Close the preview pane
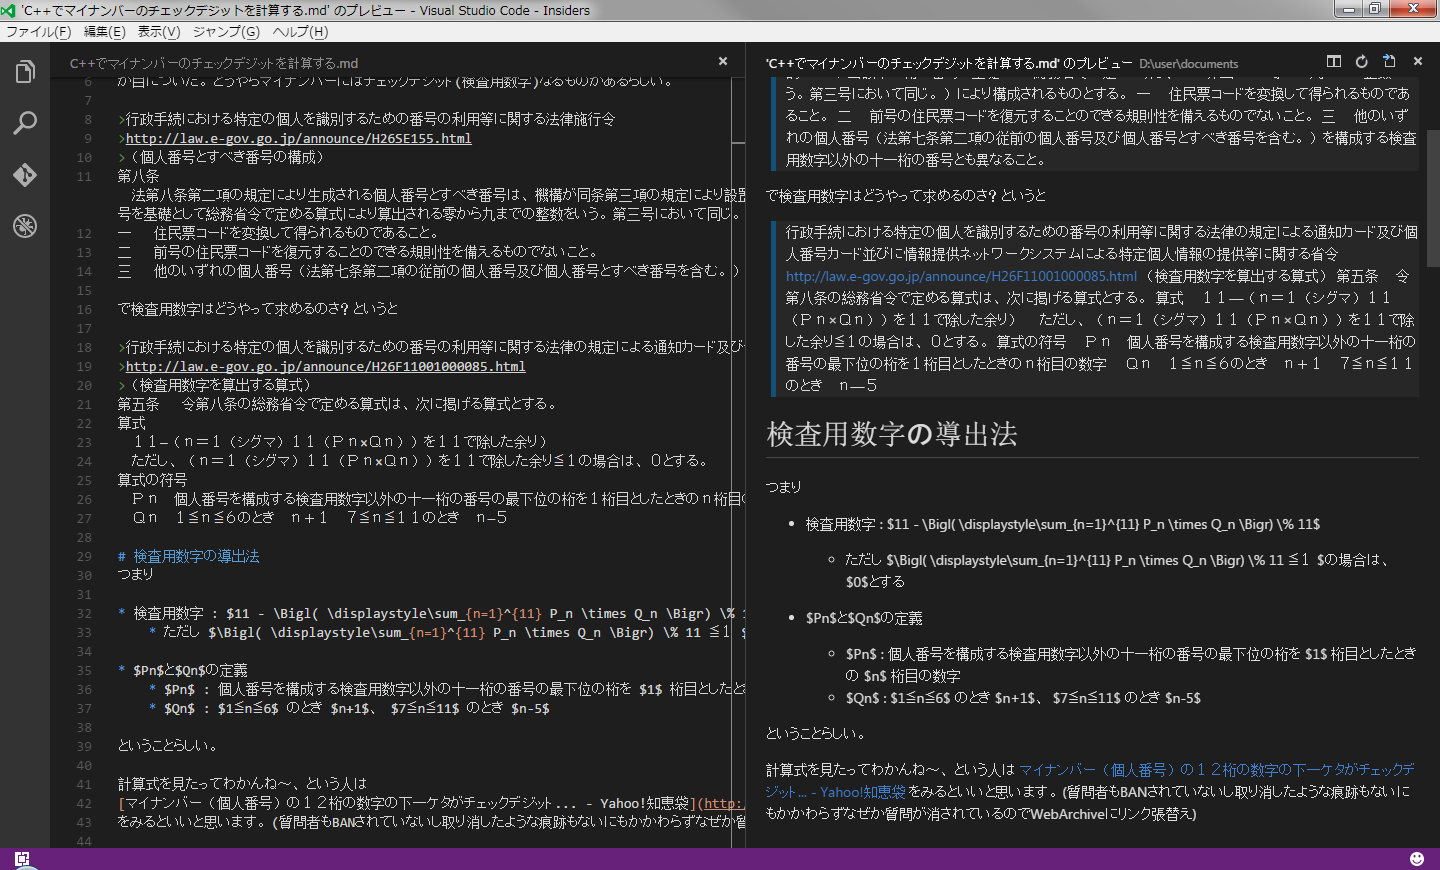This screenshot has height=870, width=1440. pos(1417,61)
